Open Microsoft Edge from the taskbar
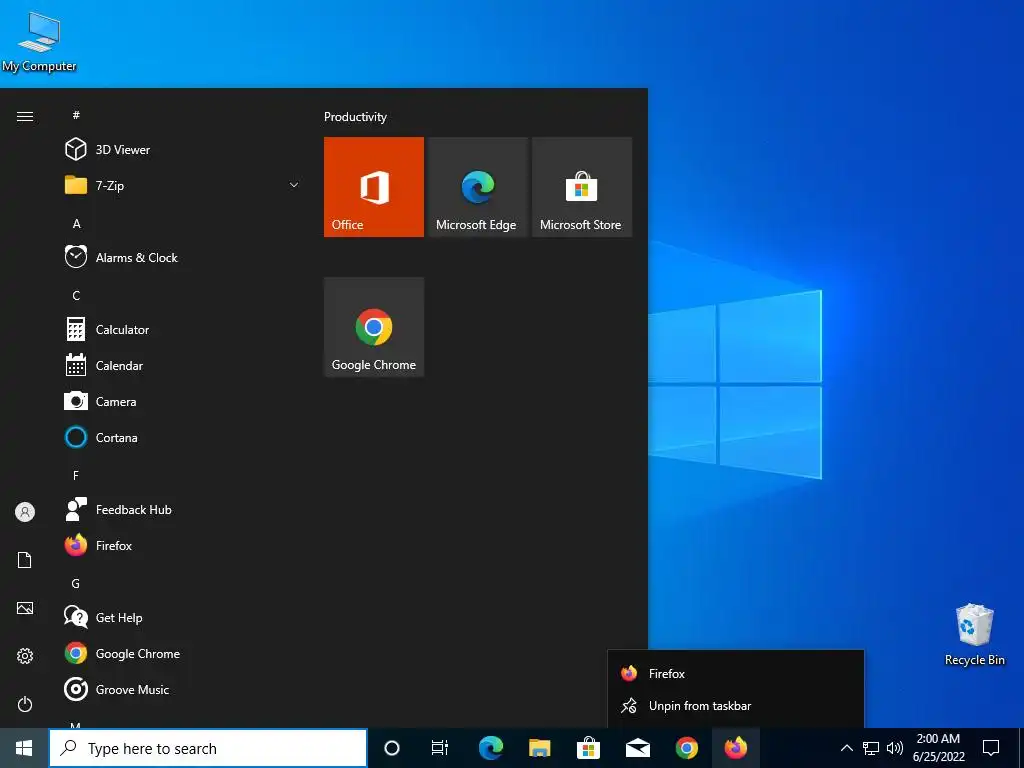The height and width of the screenshot is (768, 1024). click(x=490, y=748)
